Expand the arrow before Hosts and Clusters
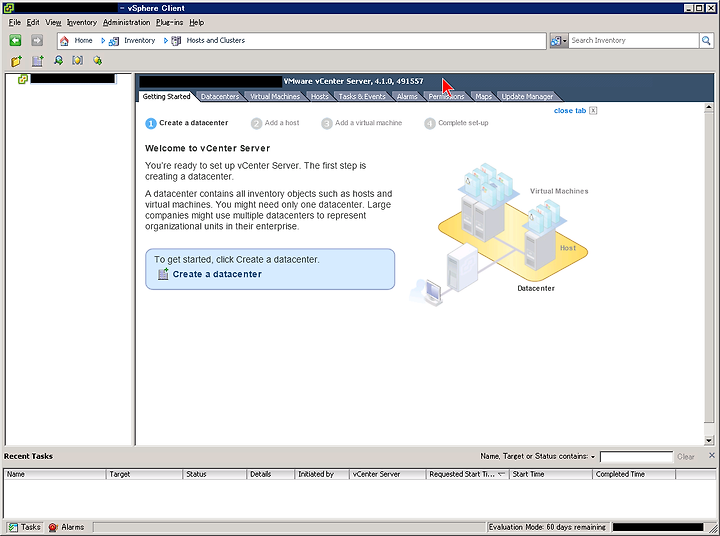720x536 pixels. pyautogui.click(x=166, y=41)
